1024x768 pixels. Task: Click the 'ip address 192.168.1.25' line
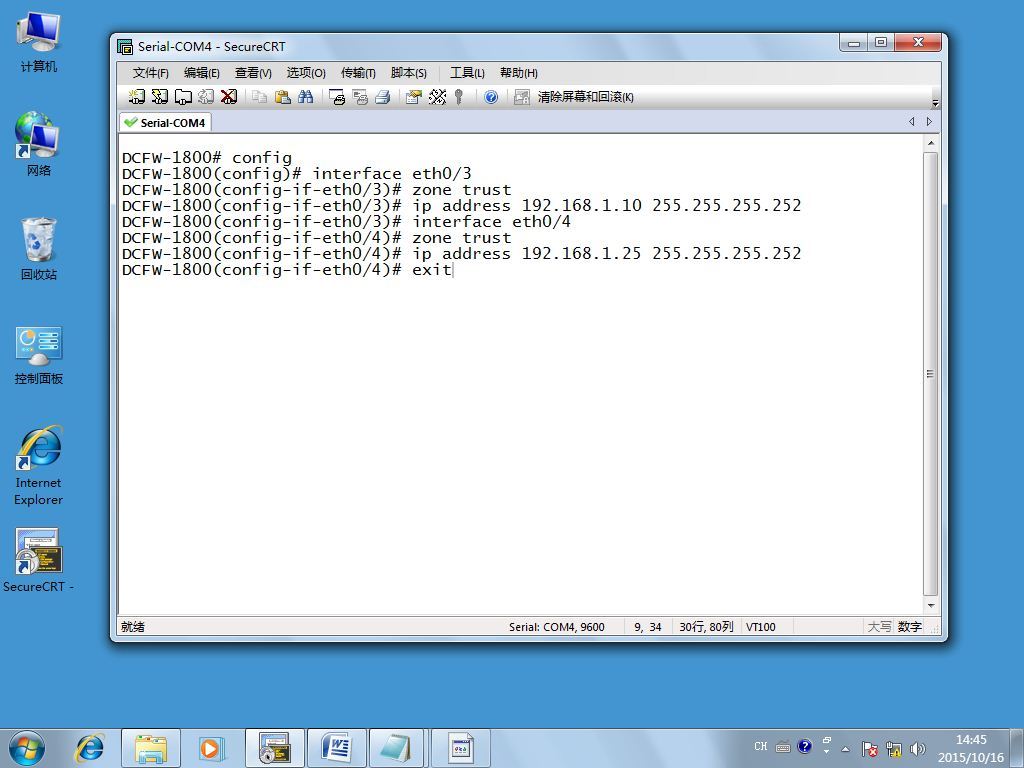click(462, 253)
